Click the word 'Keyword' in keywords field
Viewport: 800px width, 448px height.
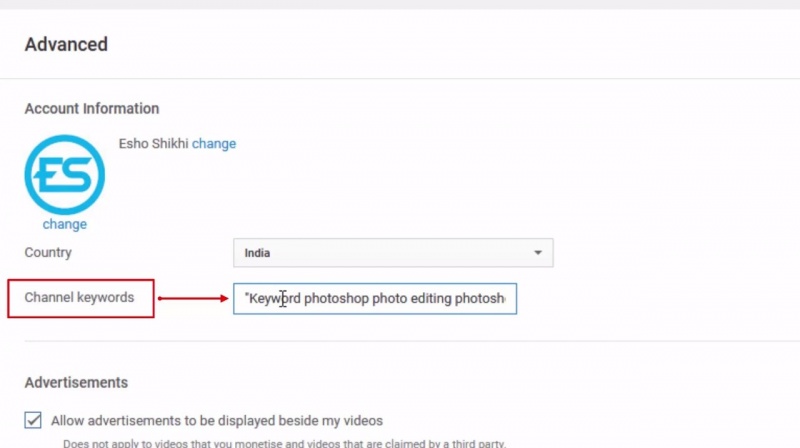click(x=274, y=298)
